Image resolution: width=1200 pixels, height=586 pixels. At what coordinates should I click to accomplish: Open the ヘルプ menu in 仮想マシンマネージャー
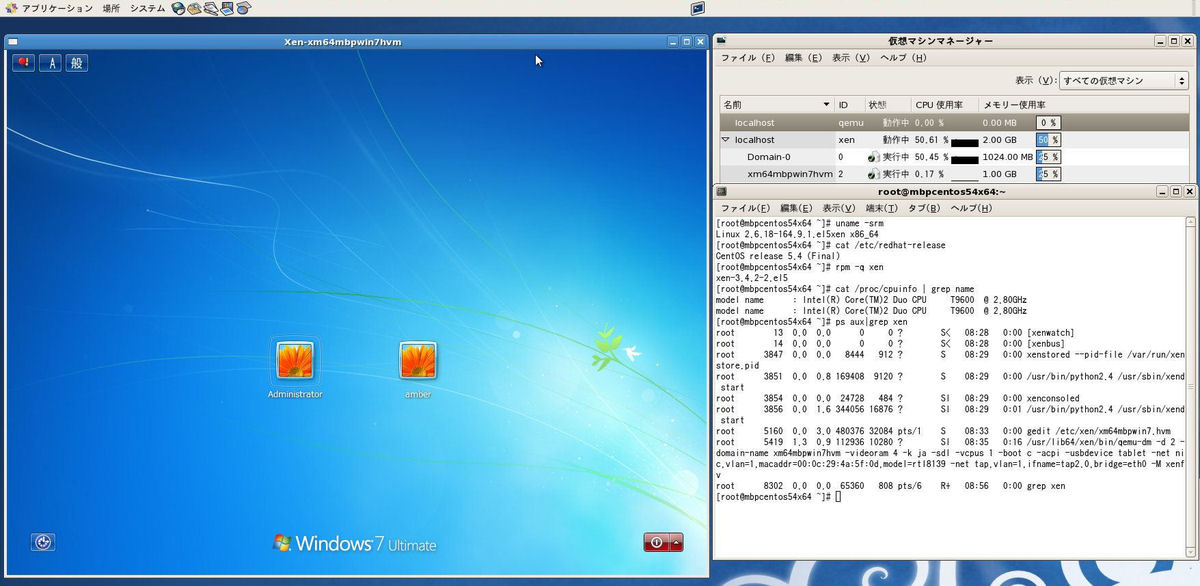click(903, 58)
